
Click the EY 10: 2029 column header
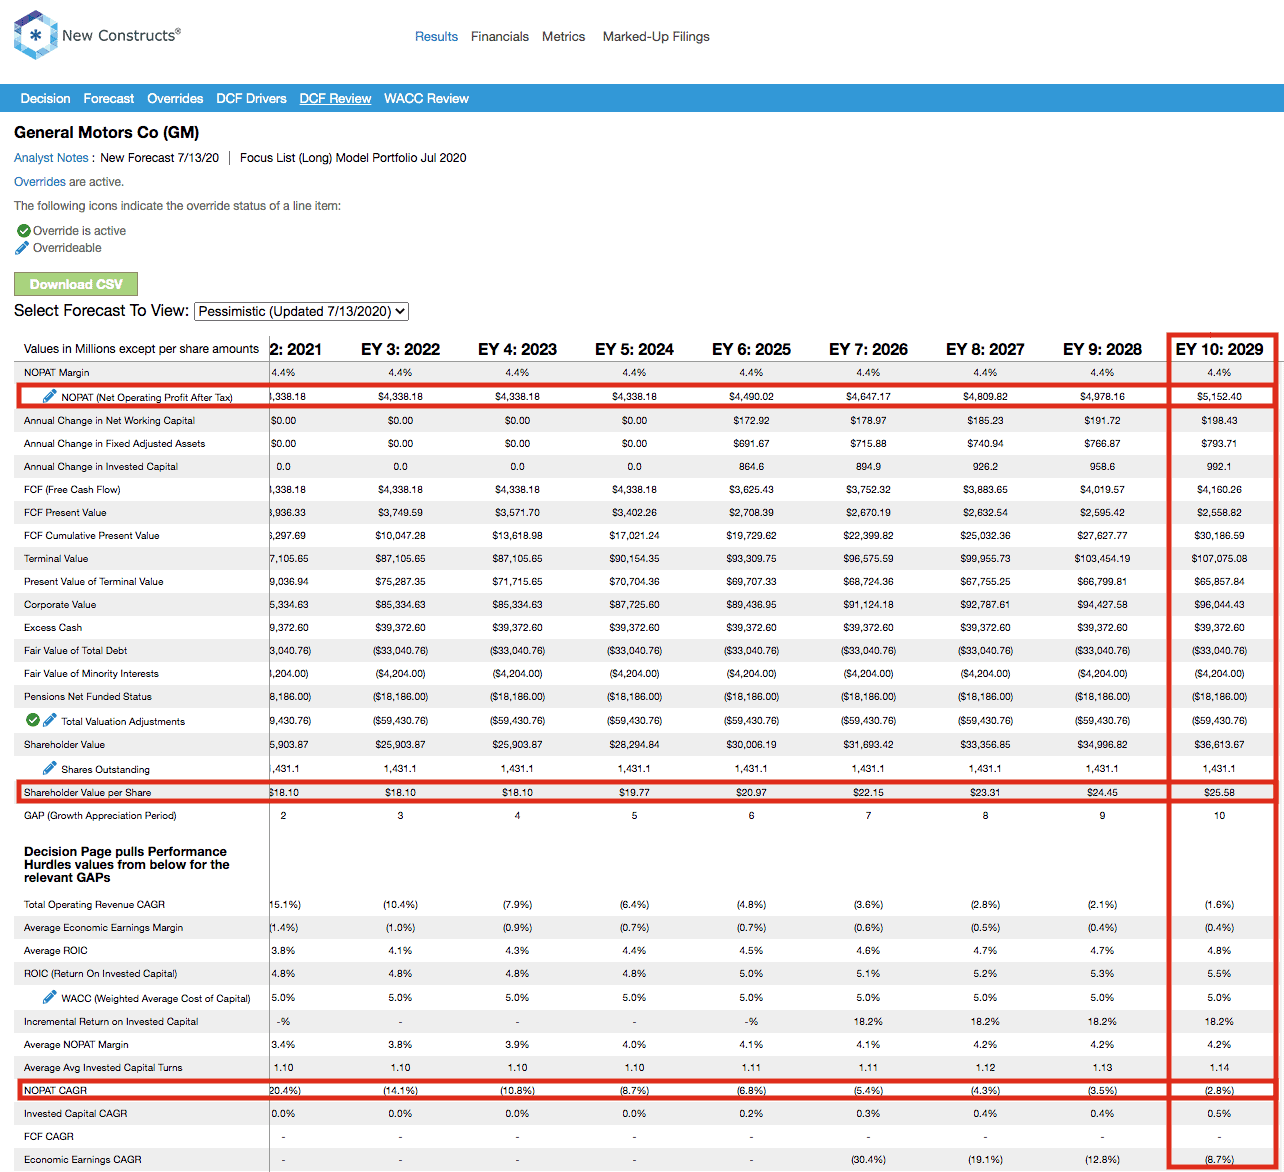(x=1219, y=349)
